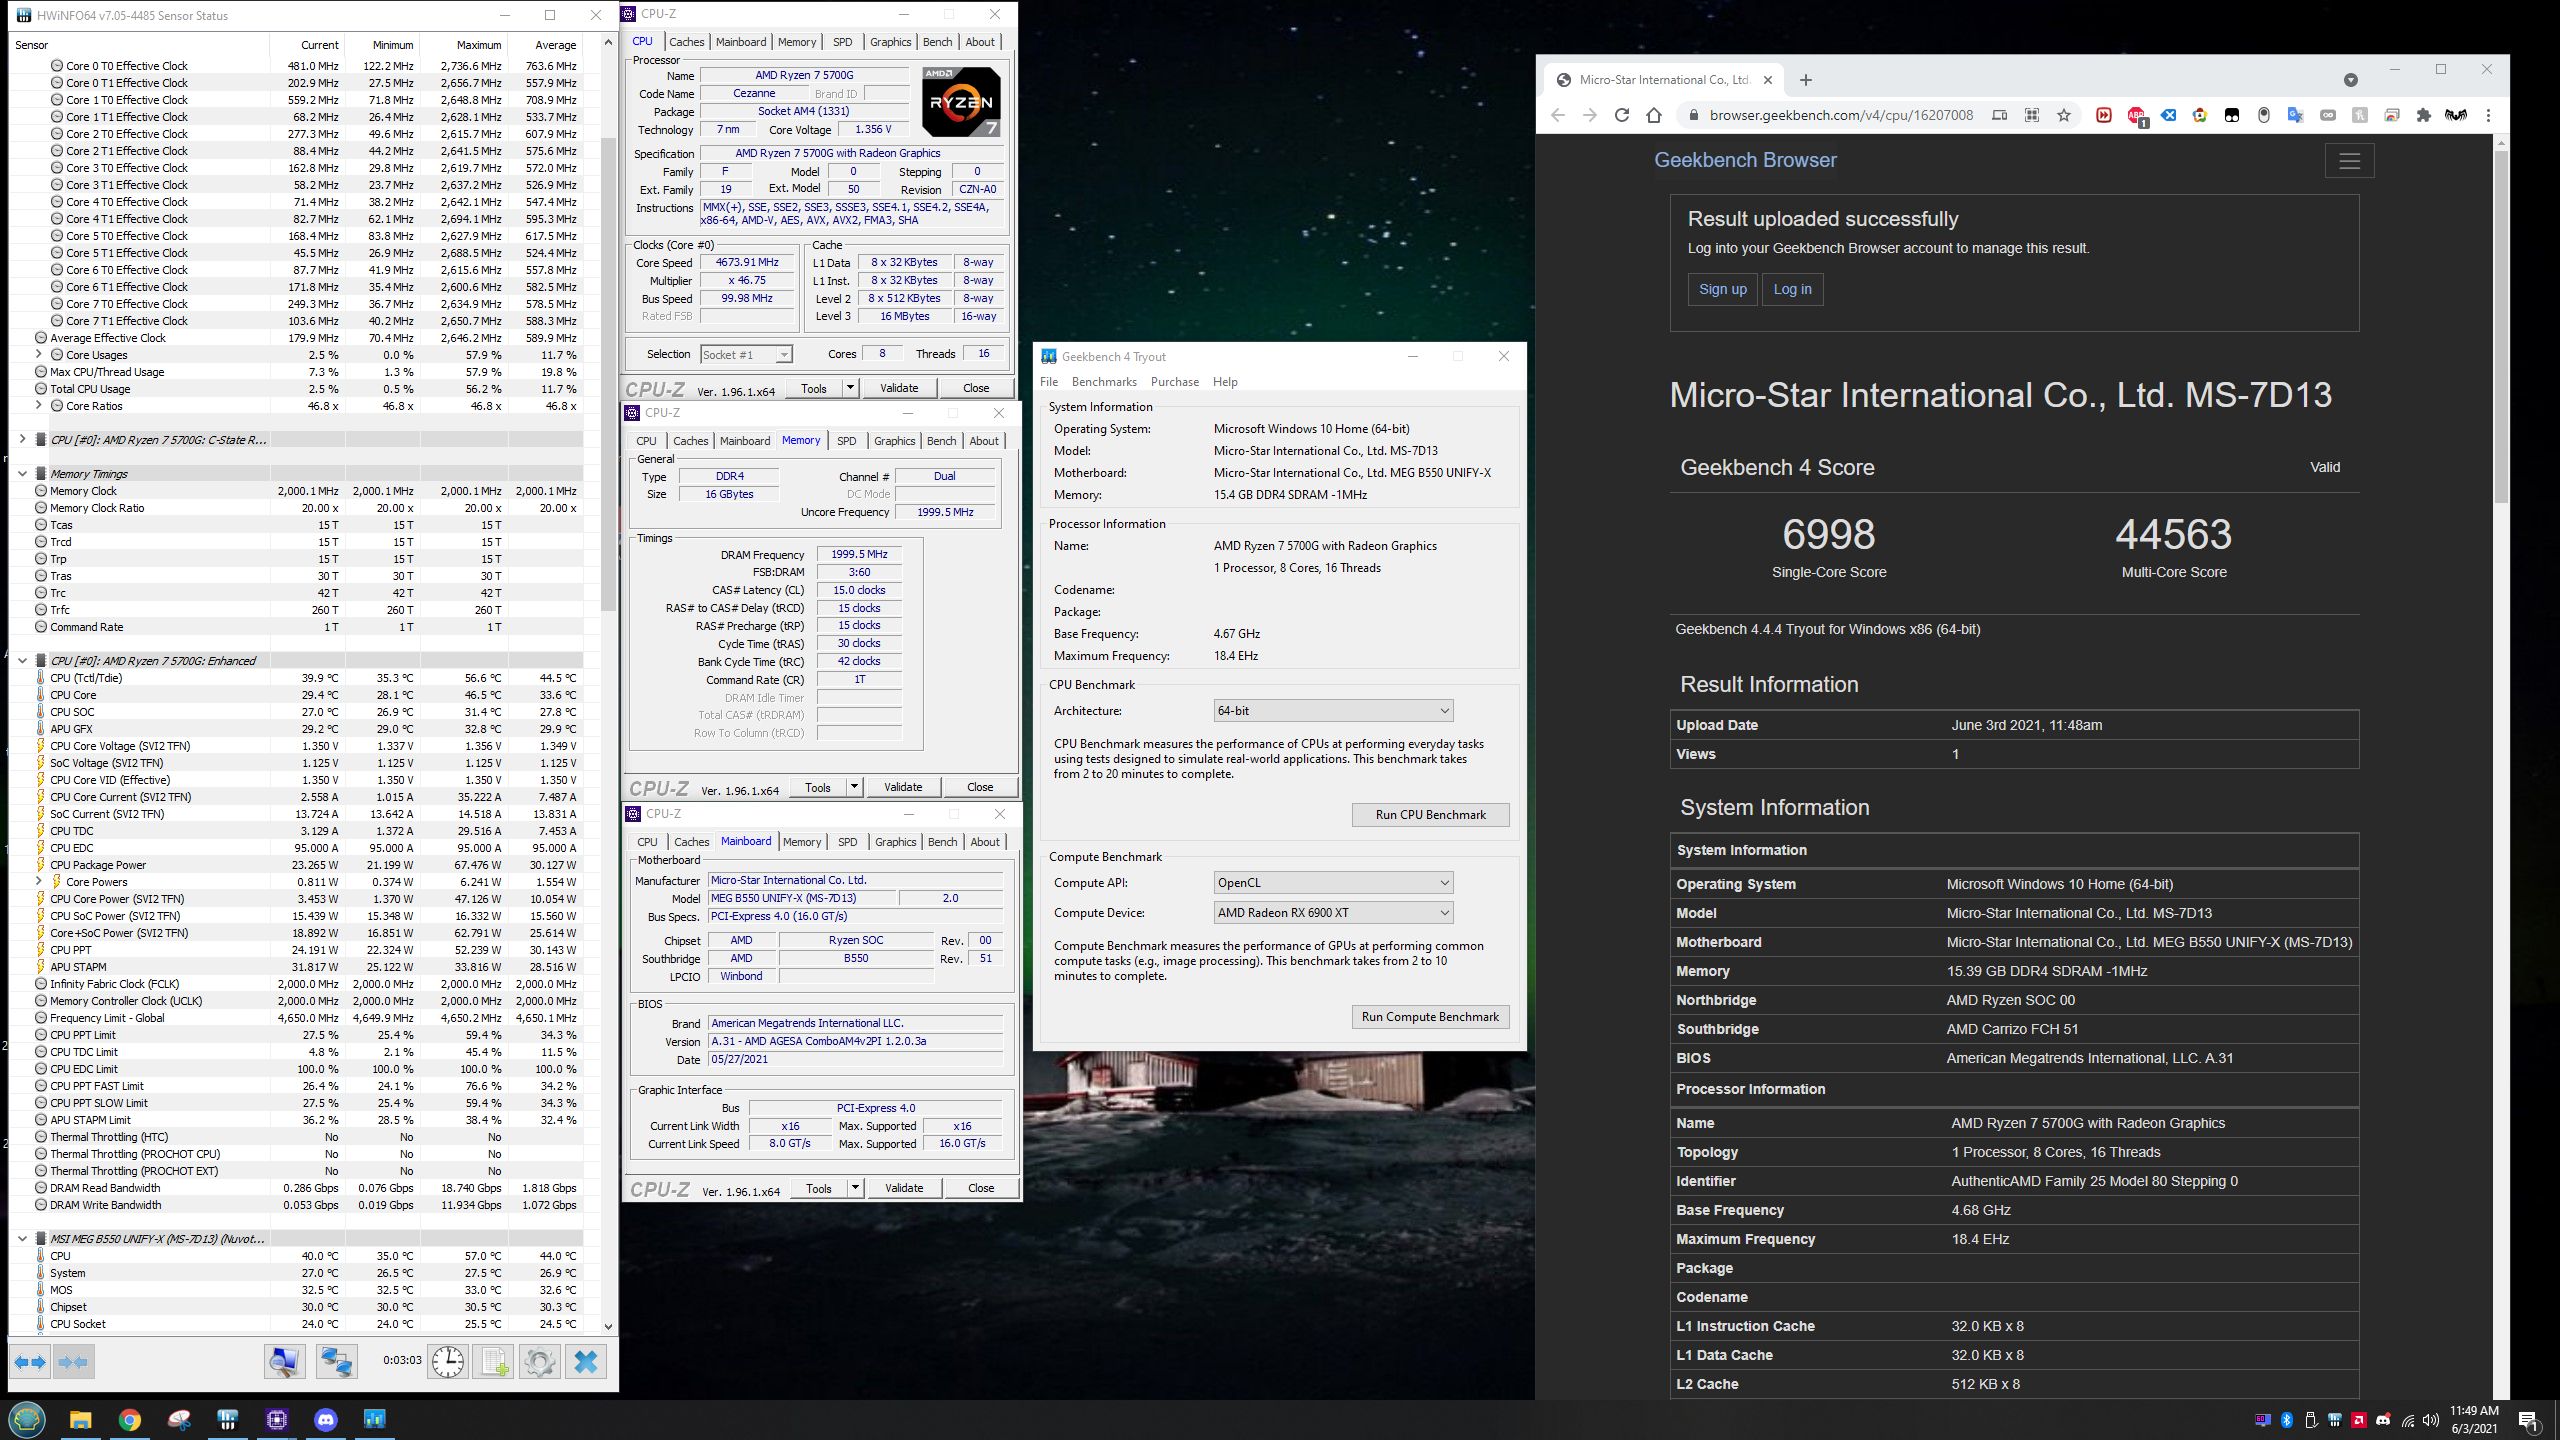Open Geekbench Browser hamburger menu
The width and height of the screenshot is (2560, 1440).
click(x=2349, y=160)
